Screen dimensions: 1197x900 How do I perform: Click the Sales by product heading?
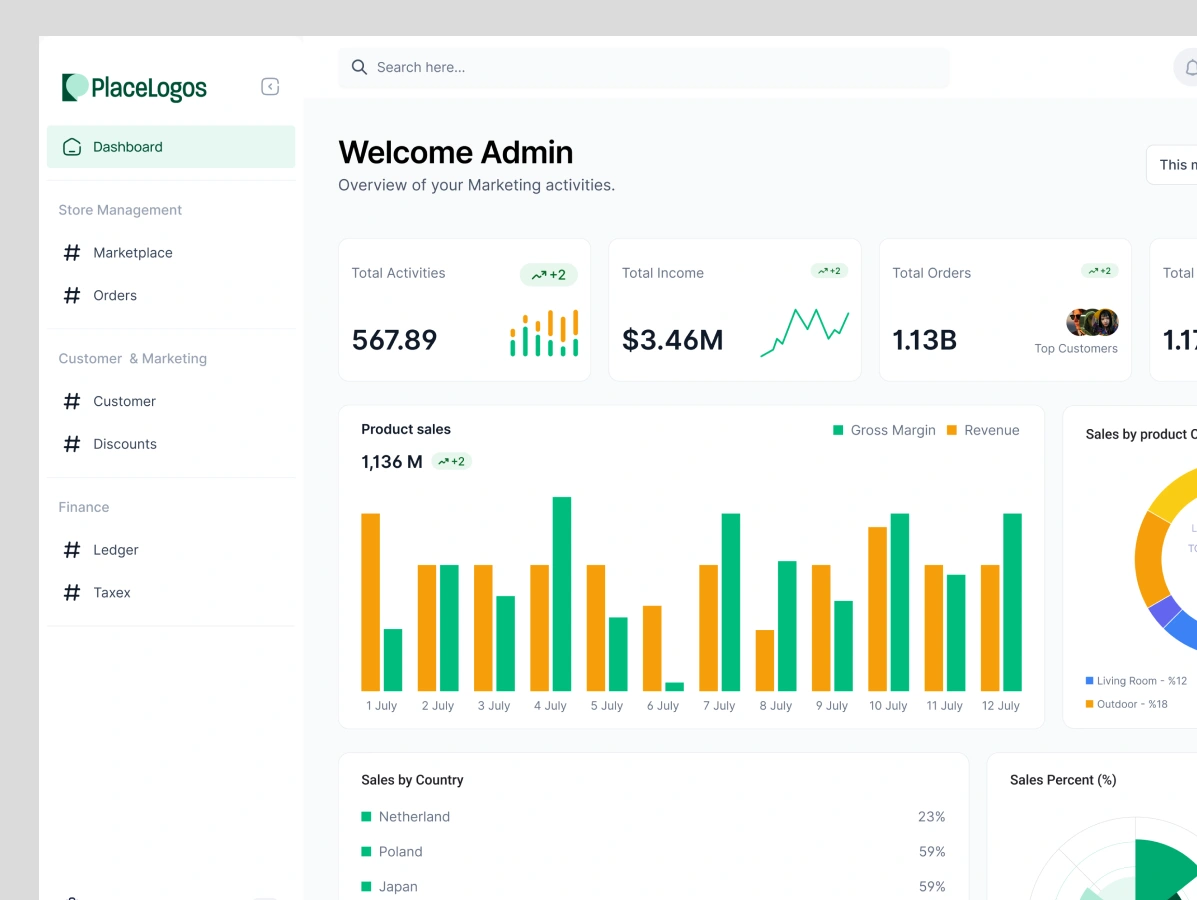(x=1141, y=434)
